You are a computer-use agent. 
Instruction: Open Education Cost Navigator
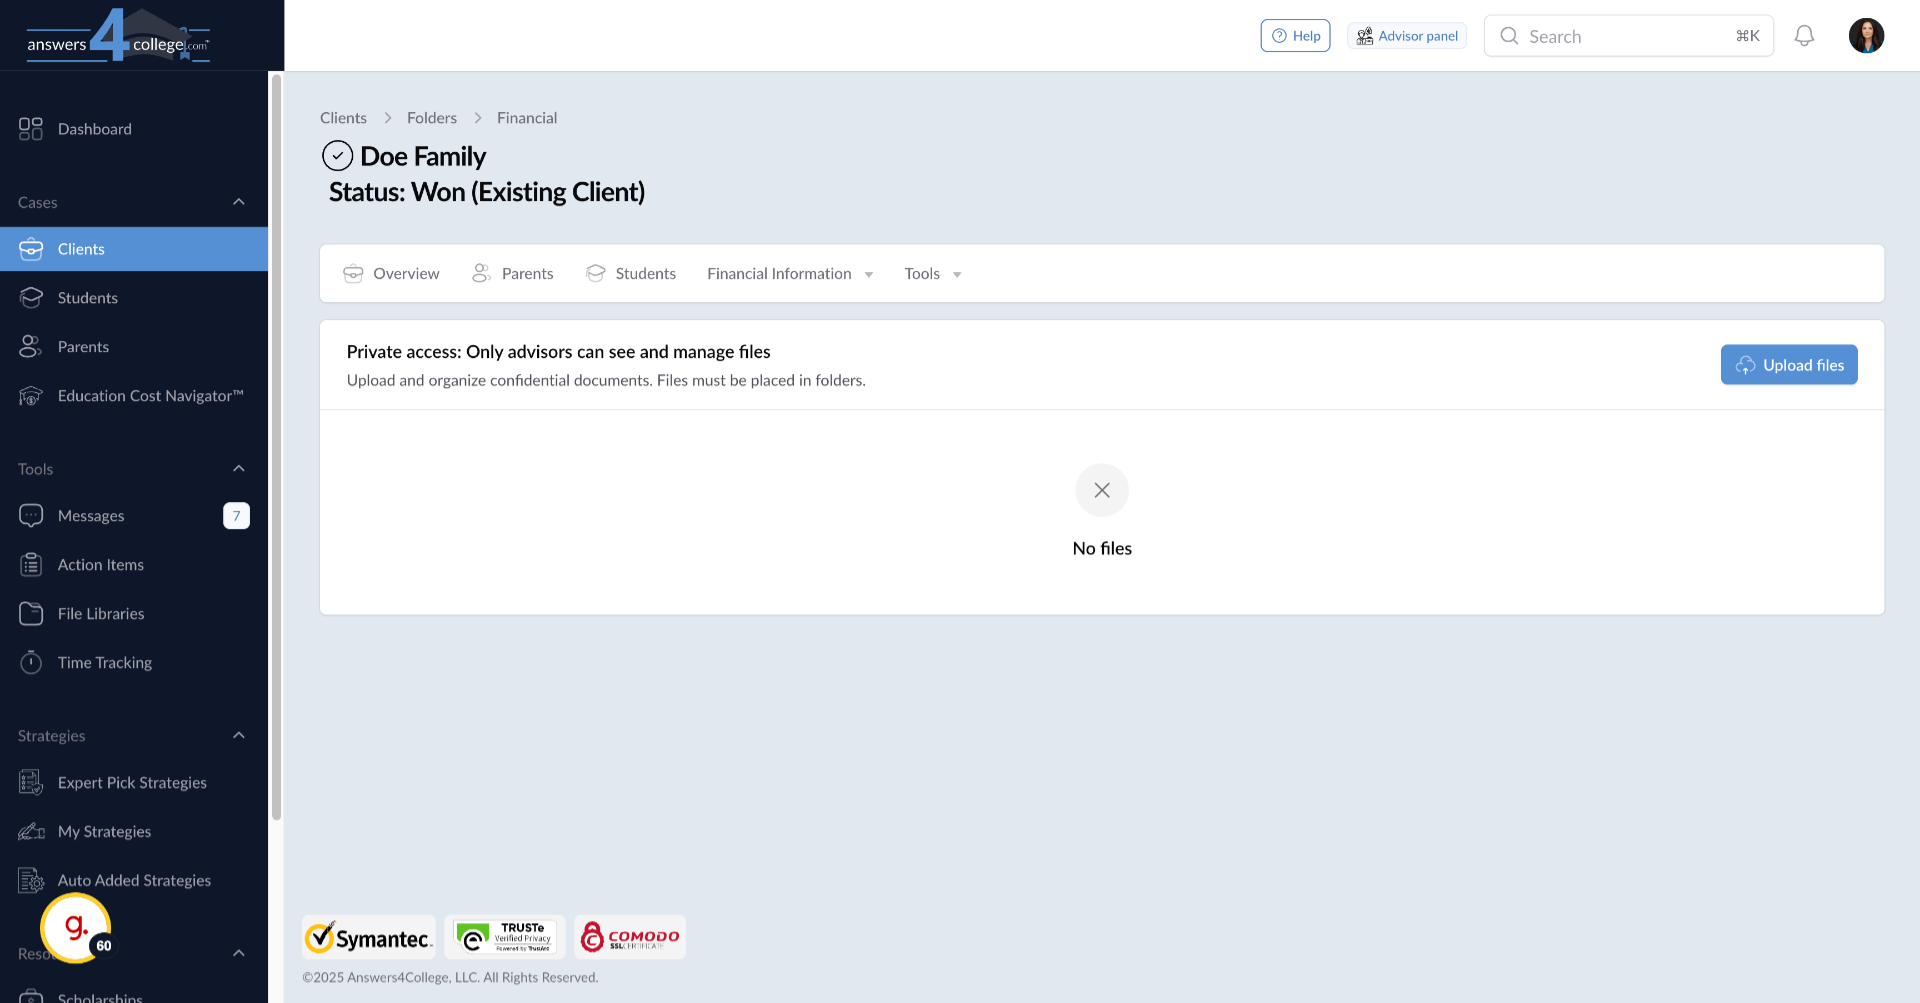point(152,395)
